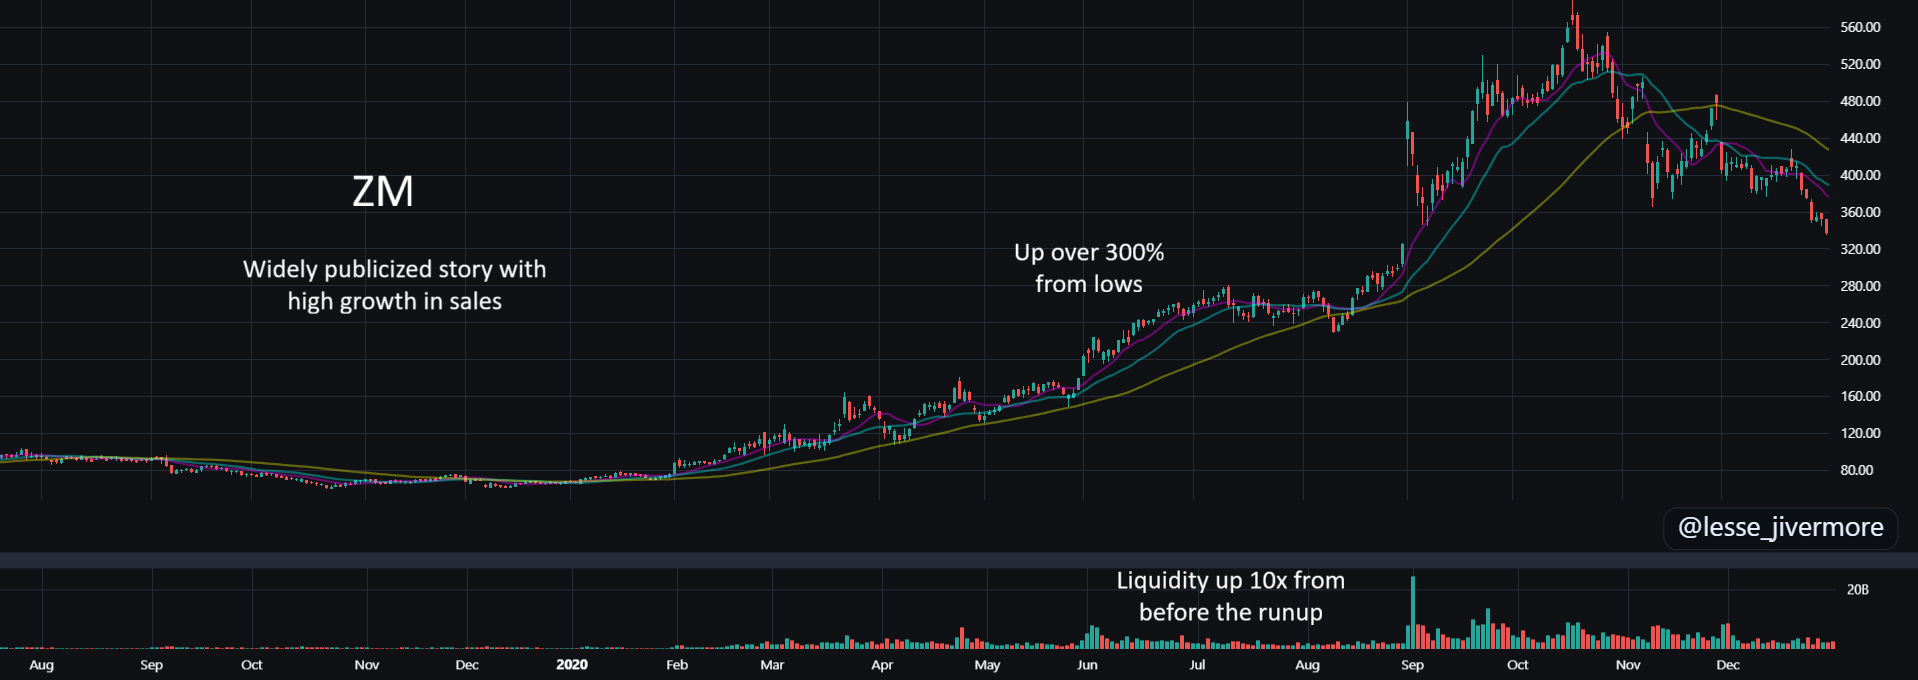Image resolution: width=1918 pixels, height=680 pixels.
Task: Click the 520.00 price axis label
Action: tap(1860, 64)
